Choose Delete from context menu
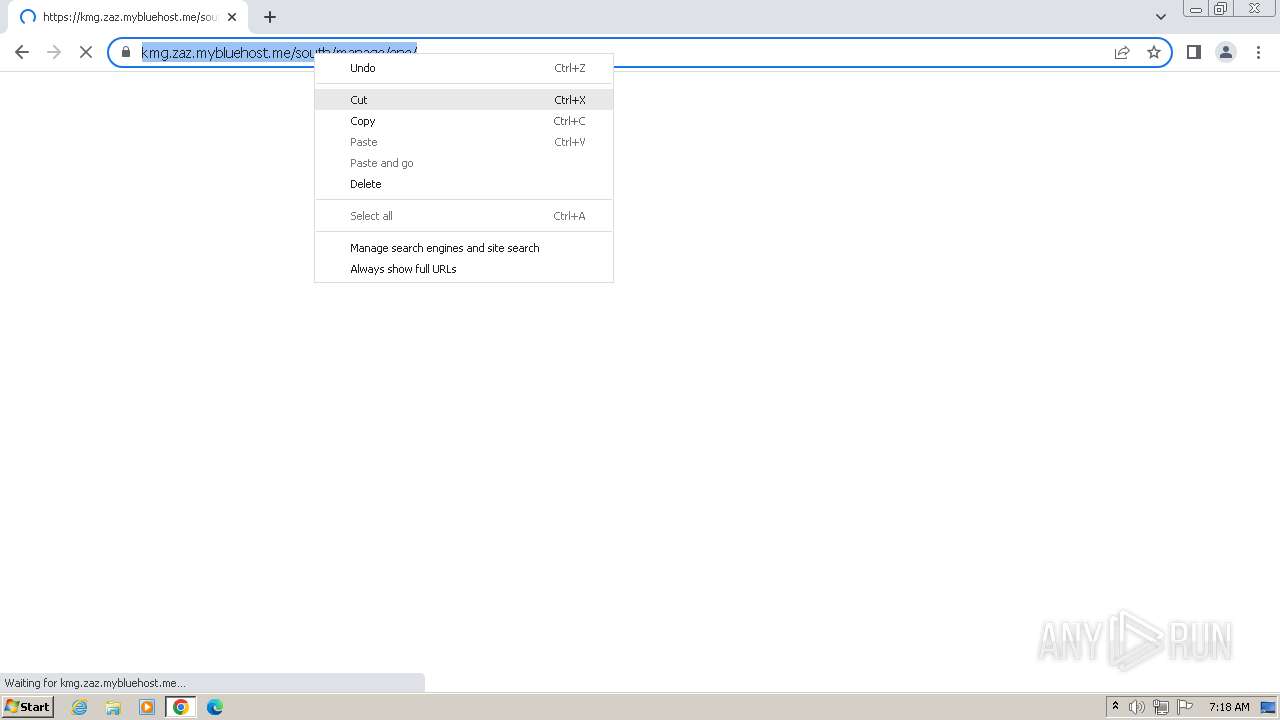The image size is (1280, 720). tap(464, 184)
